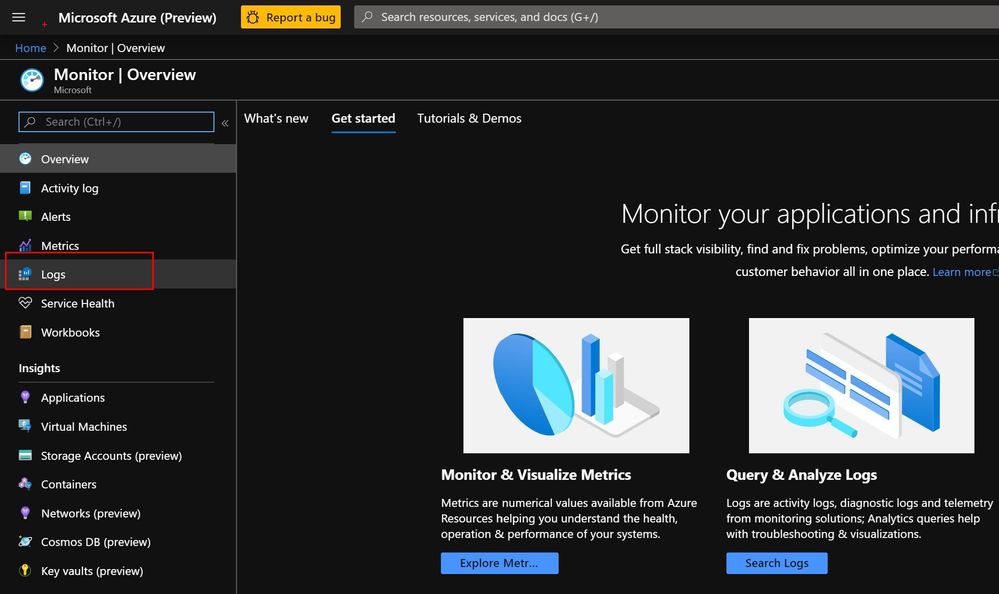Click the Metrics chart icon
Viewport: 999px width, 594px height.
tap(25, 245)
